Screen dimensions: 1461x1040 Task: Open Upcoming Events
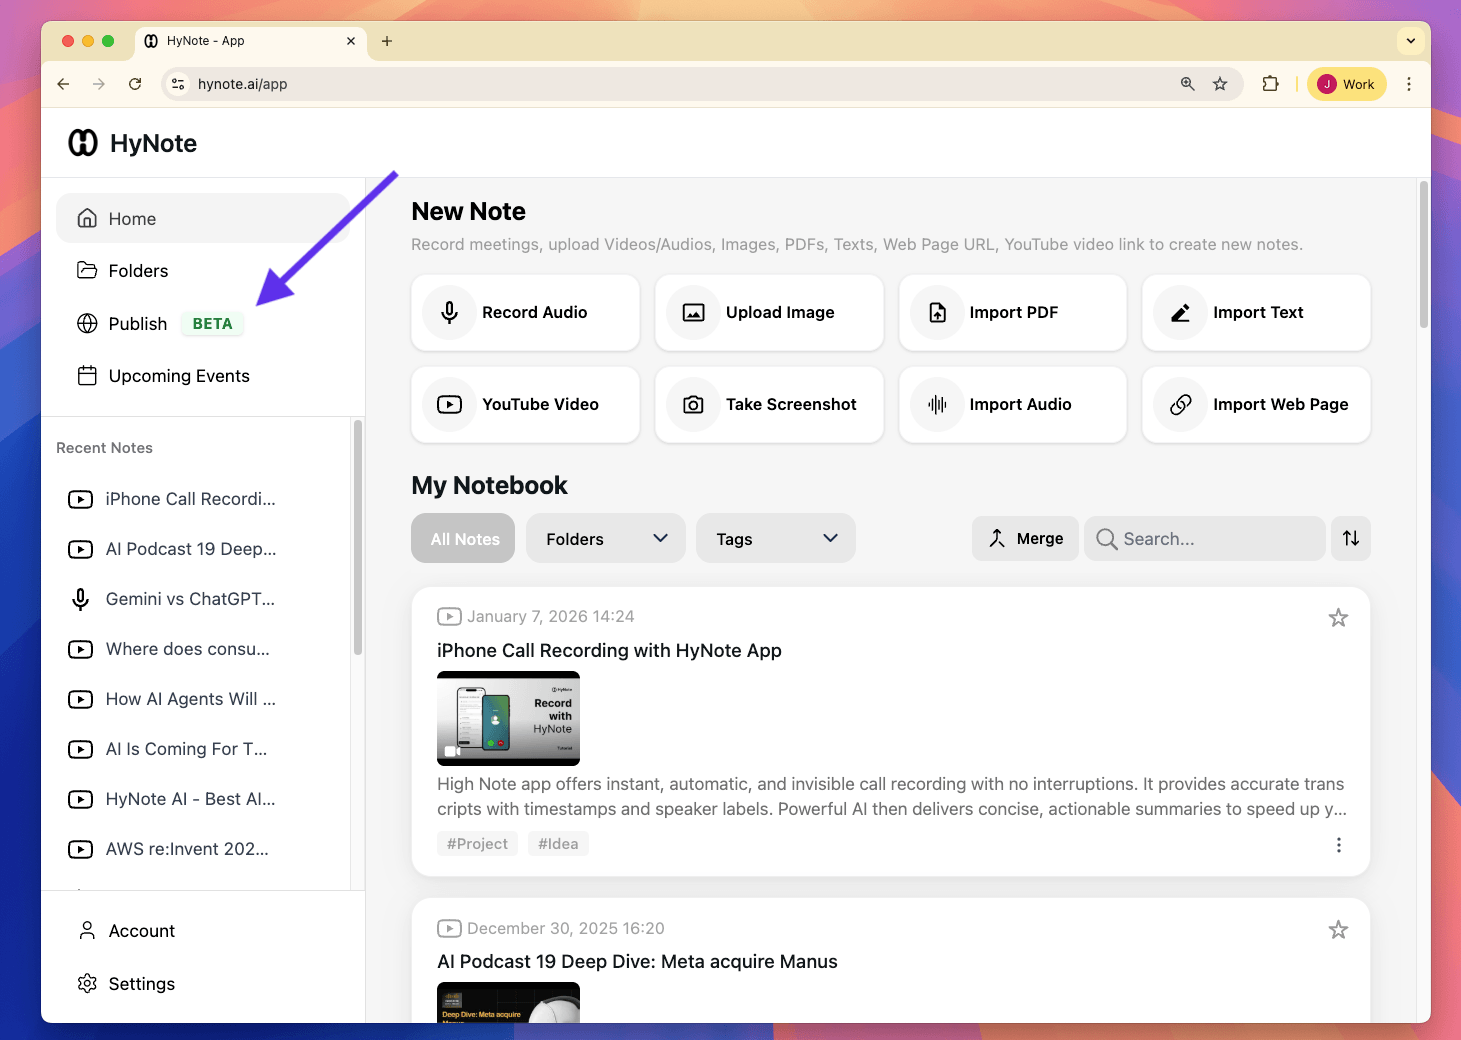click(178, 375)
